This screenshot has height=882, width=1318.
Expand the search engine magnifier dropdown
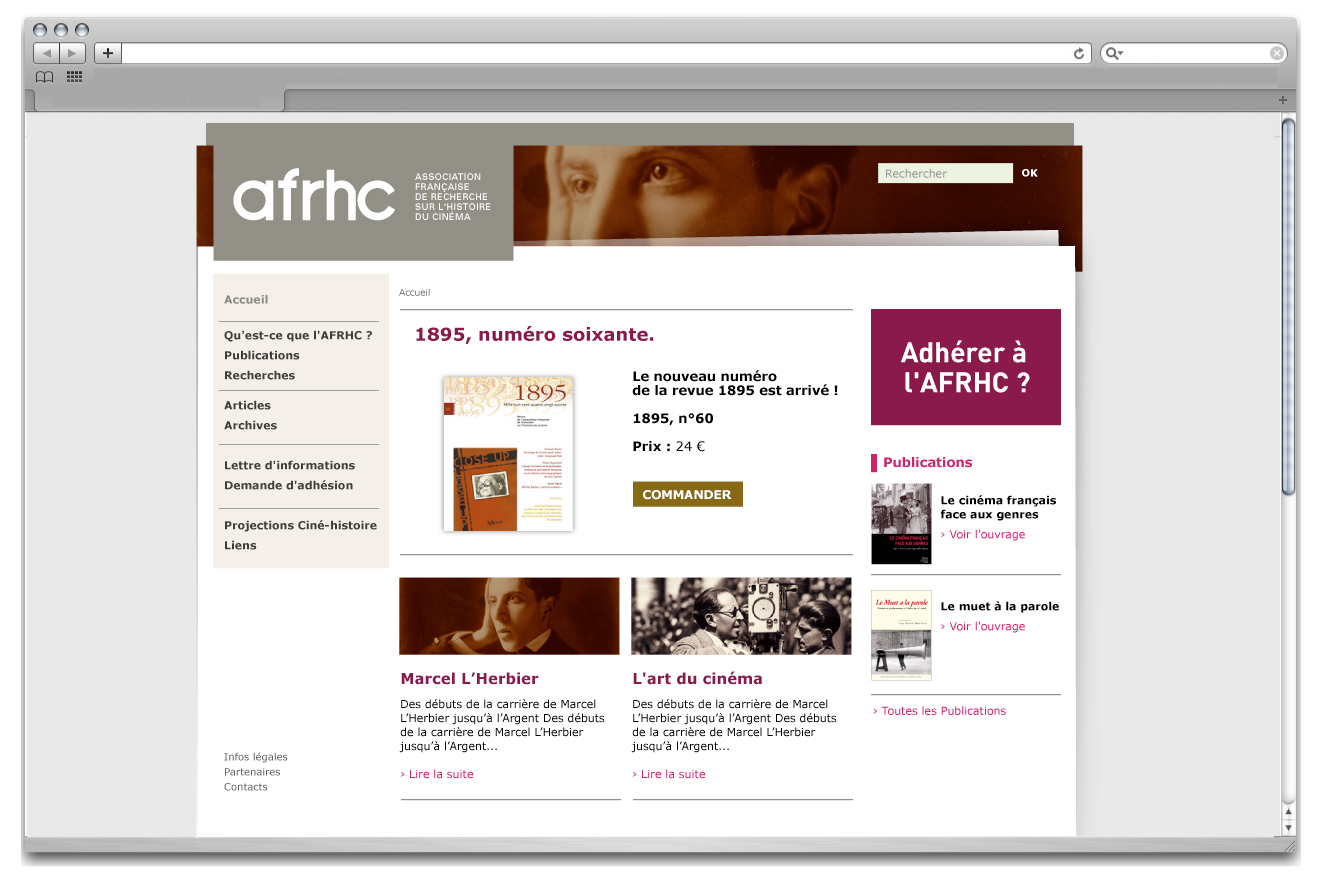(x=1114, y=54)
